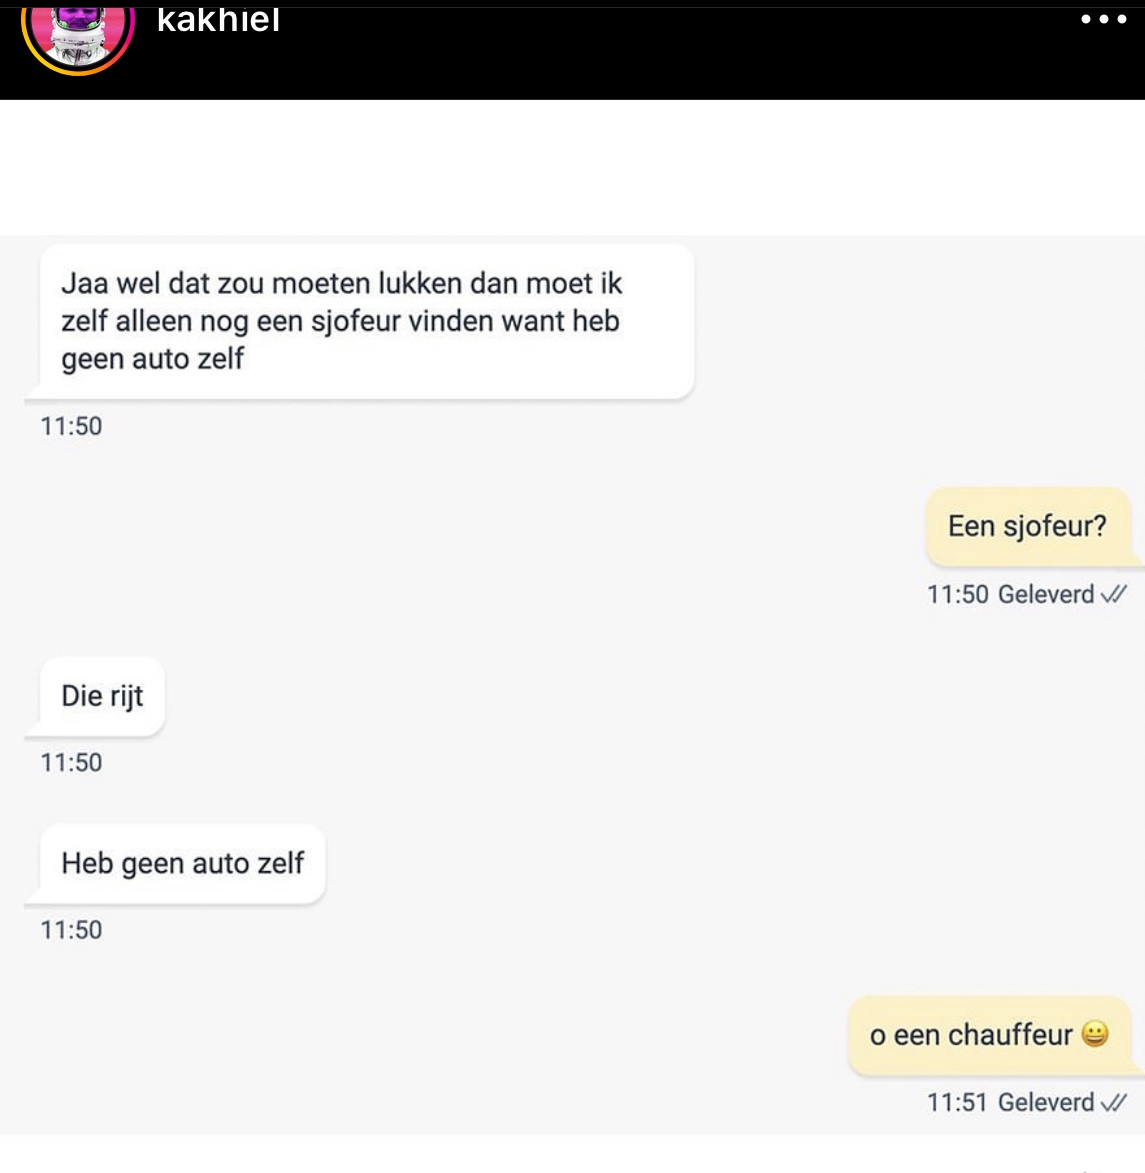Click 'Geleverd' status under 'Een sjofeur?'
Screen dimensions: 1145x1173
point(1046,595)
